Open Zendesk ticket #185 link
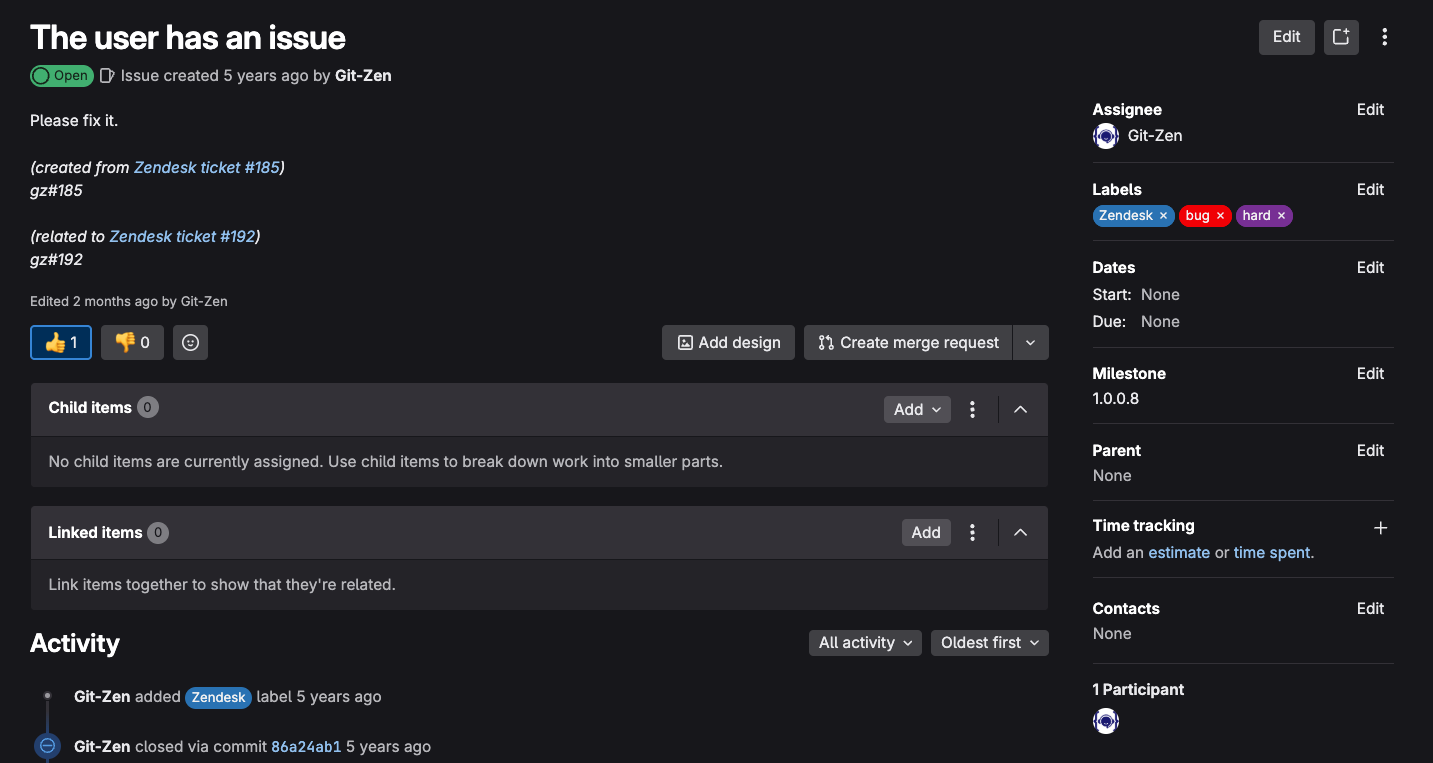 point(207,167)
